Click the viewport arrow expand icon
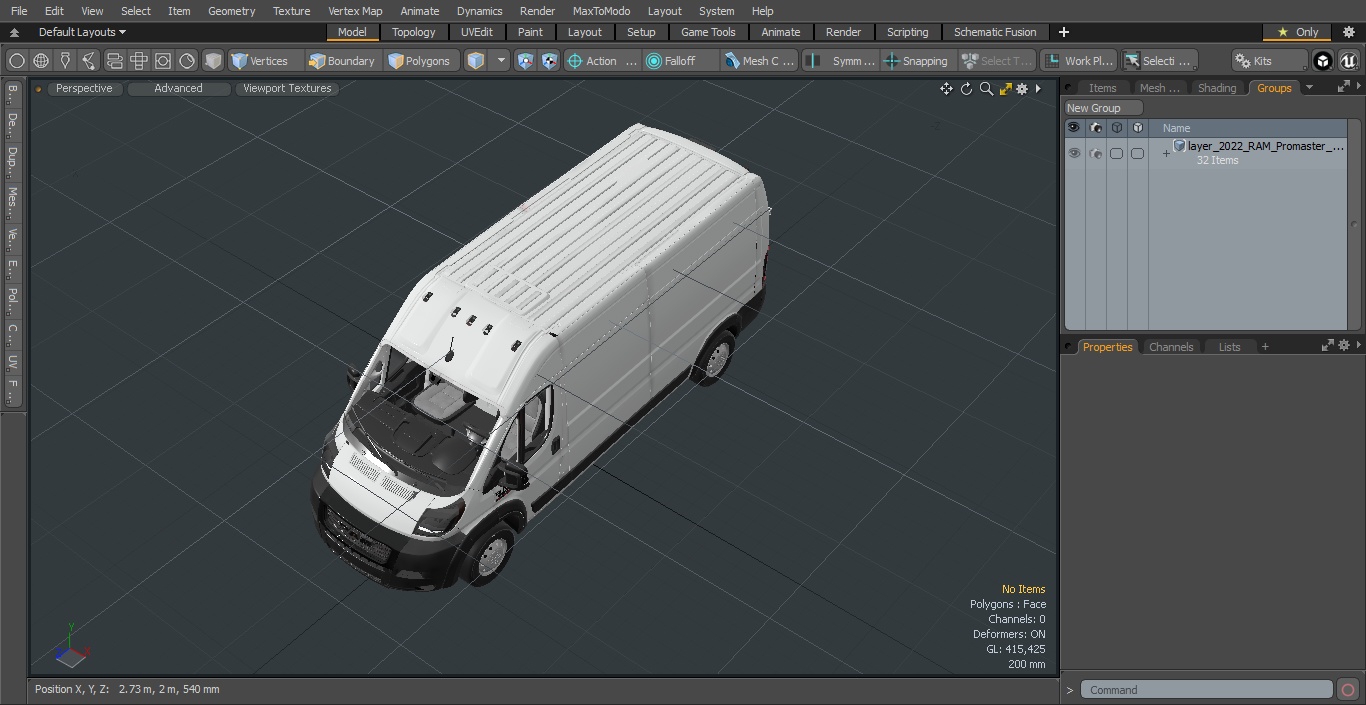This screenshot has width=1366, height=705. pos(1038,89)
